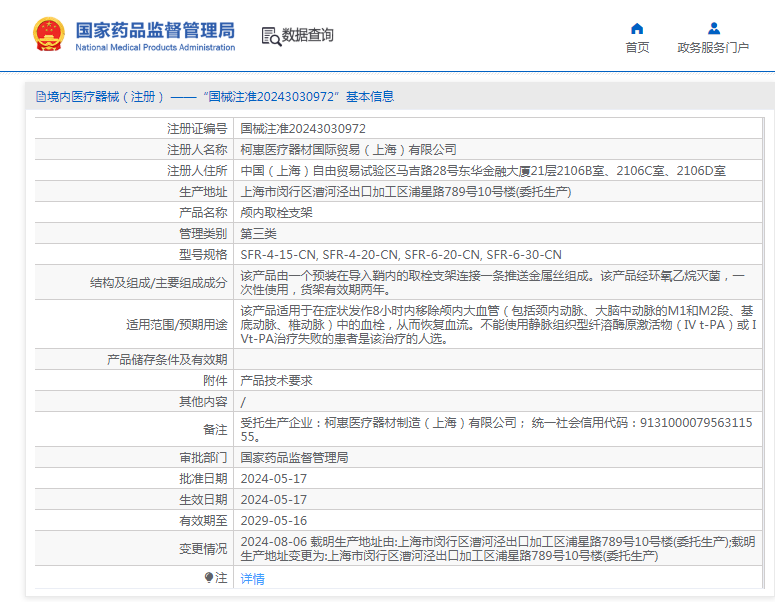Click 其他内容 label
The image size is (775, 602).
pyautogui.click(x=203, y=401)
